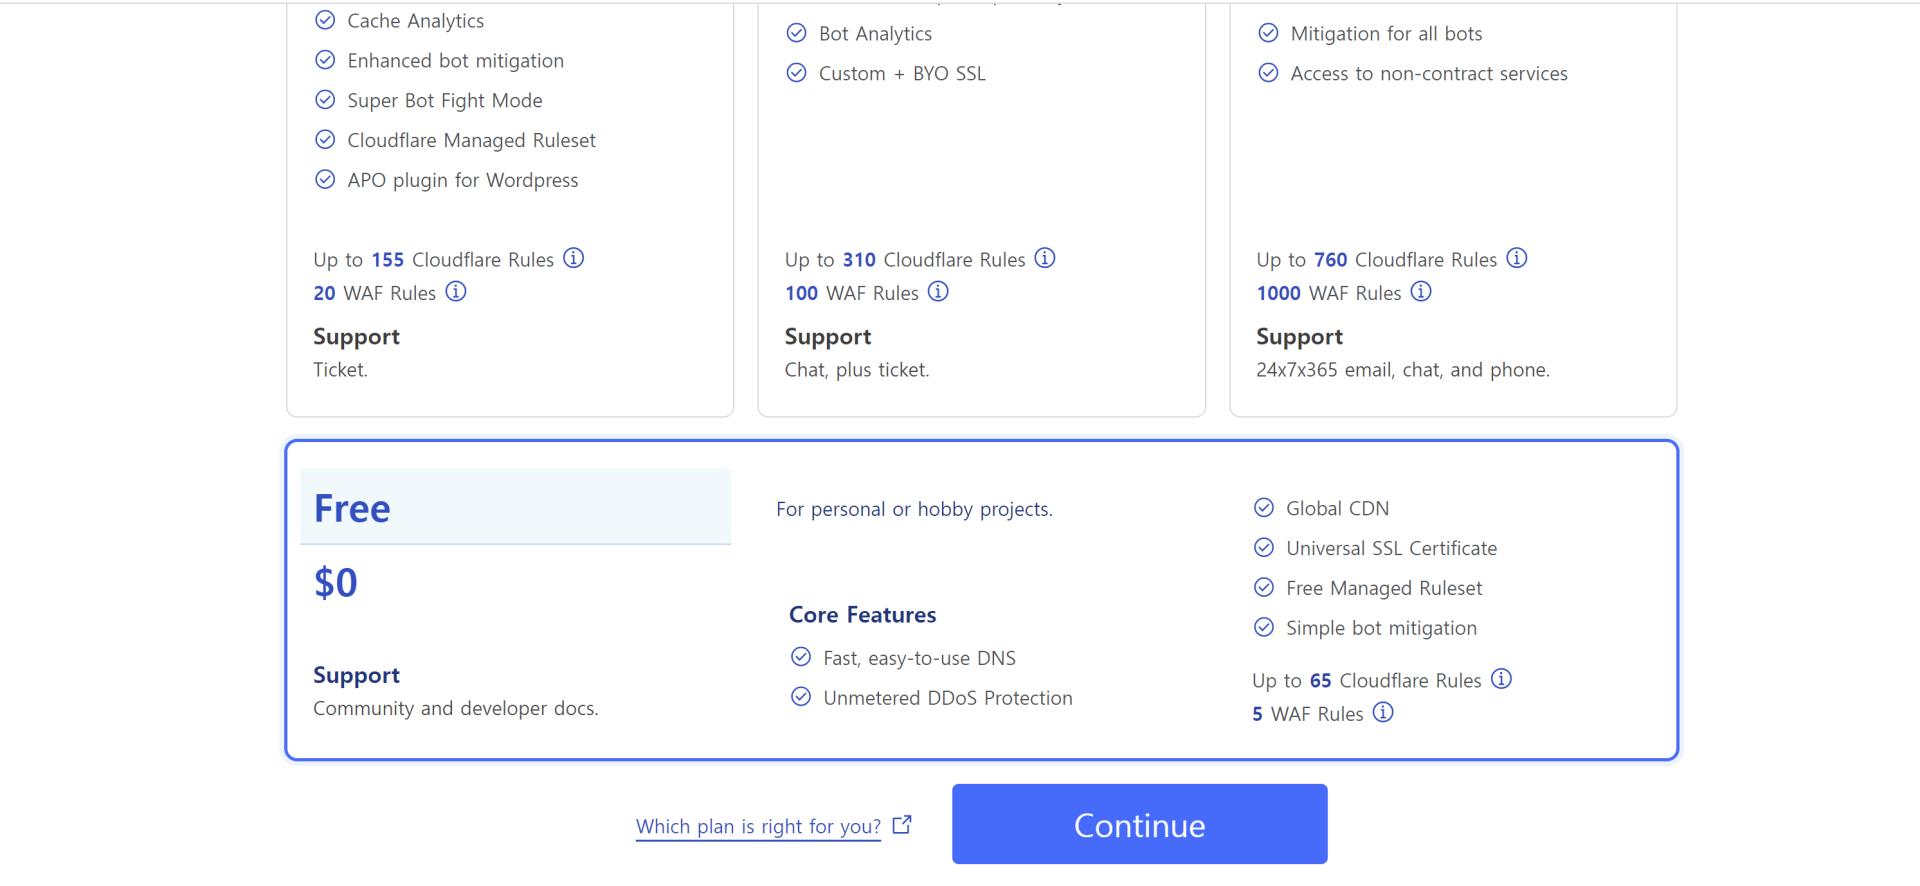This screenshot has width=1920, height=886.
Task: Show info for 65 Cloudflare Rules
Action: [x=1501, y=679]
